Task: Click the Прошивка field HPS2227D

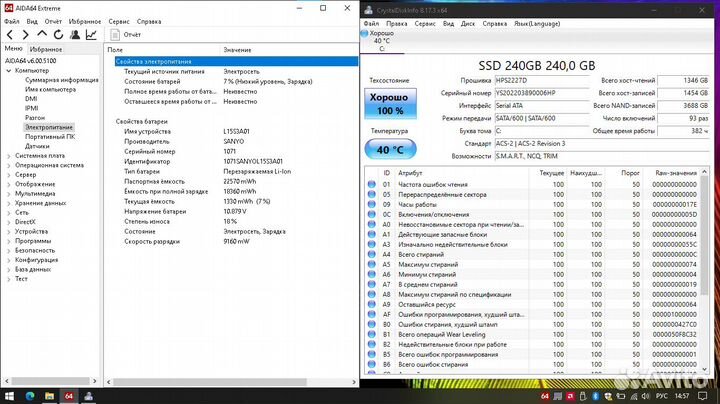Action: tap(542, 80)
